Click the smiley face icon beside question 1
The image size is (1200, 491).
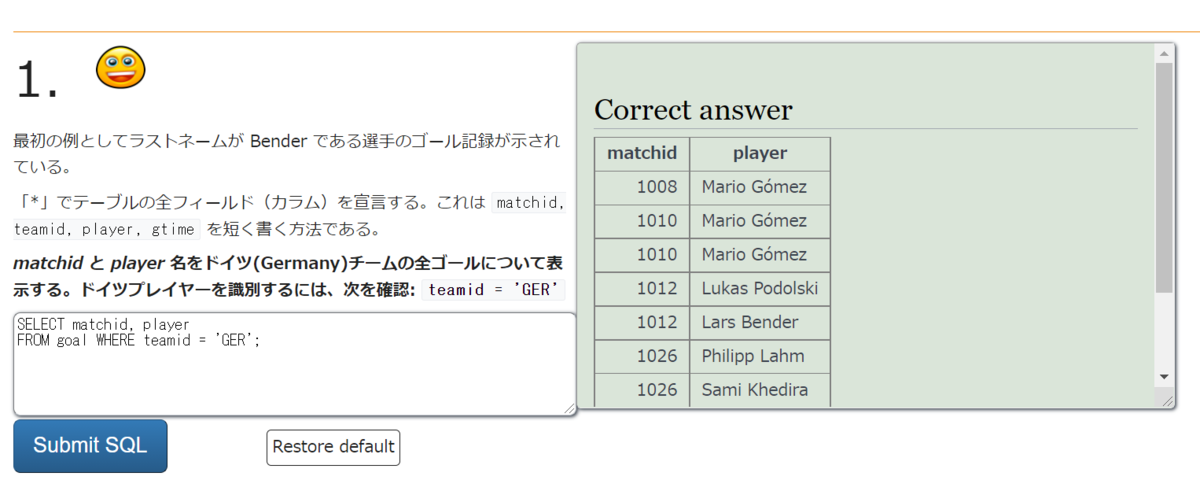click(x=120, y=68)
